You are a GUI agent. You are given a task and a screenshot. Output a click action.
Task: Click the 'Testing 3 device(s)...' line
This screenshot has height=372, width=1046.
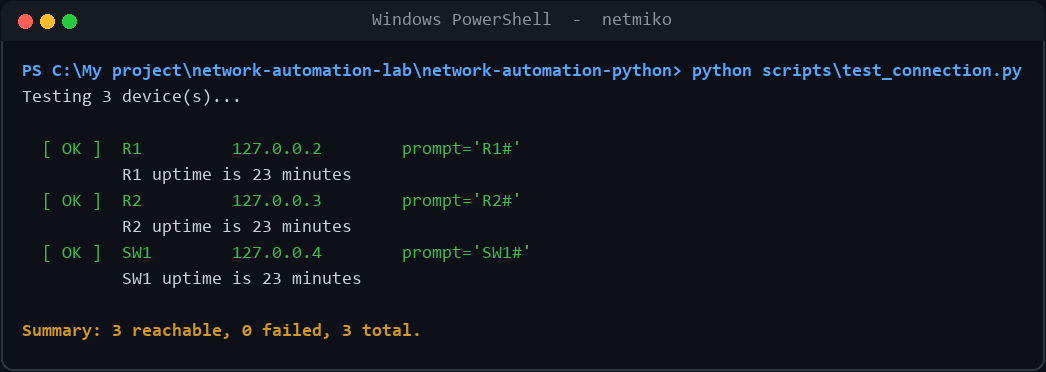pyautogui.click(x=131, y=97)
